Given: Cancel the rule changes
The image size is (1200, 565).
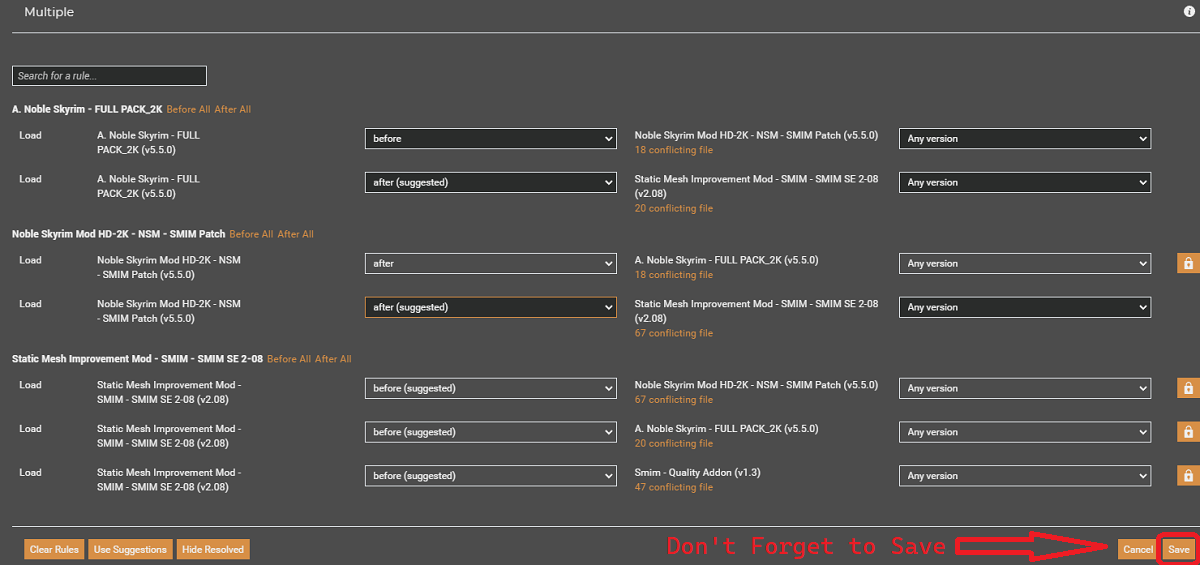Looking at the screenshot, I should tap(1138, 549).
